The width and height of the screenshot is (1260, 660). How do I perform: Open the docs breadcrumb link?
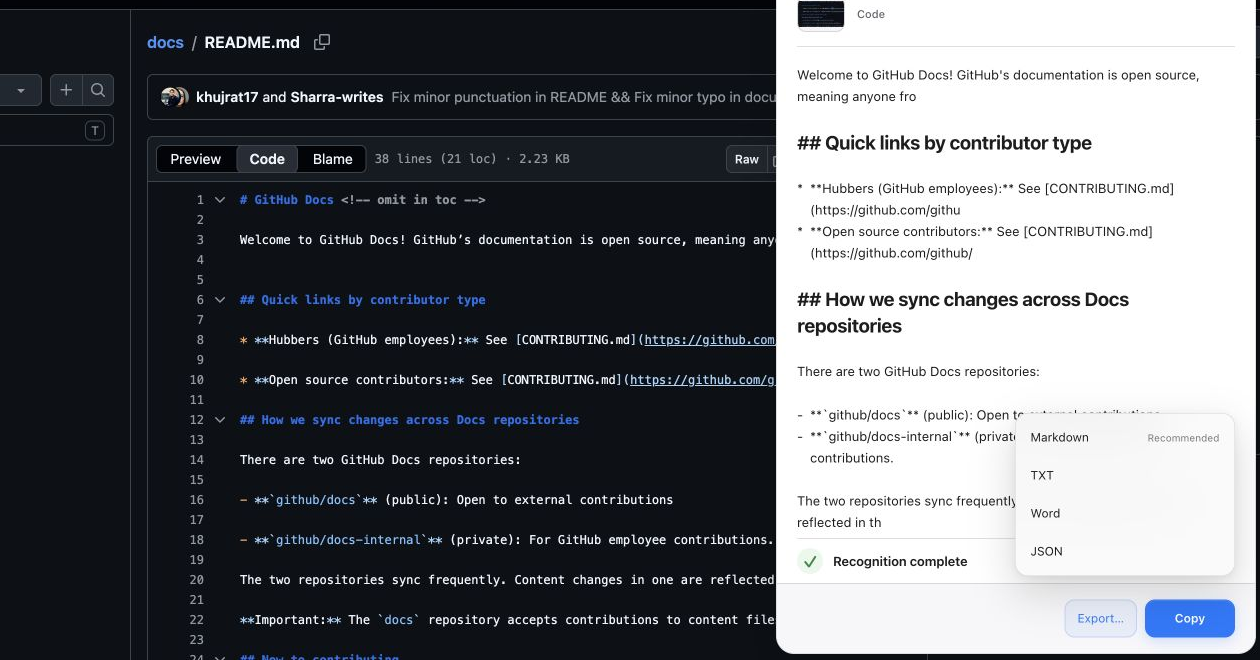click(165, 42)
